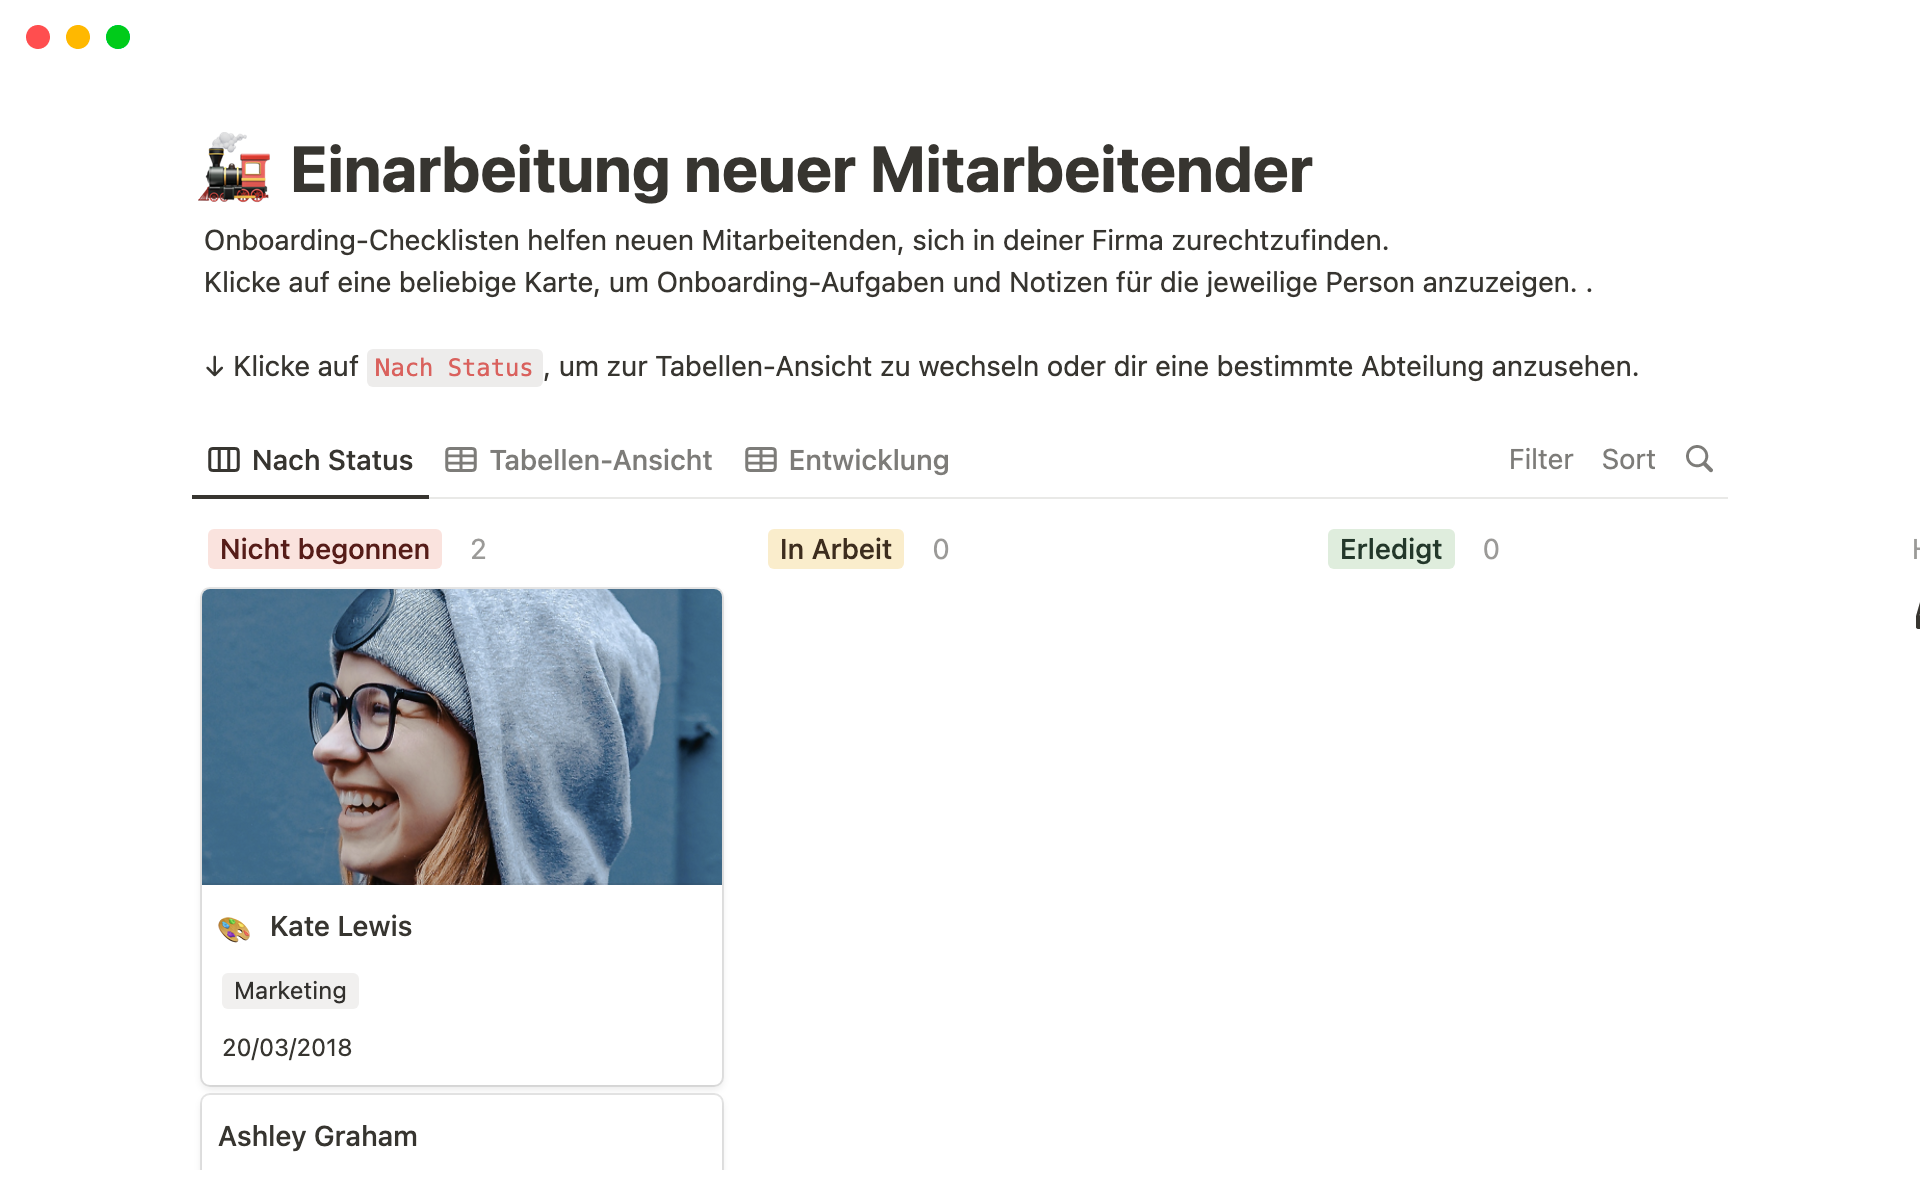Open the Kate Lewis card title
The image size is (1920, 1200).
point(341,926)
